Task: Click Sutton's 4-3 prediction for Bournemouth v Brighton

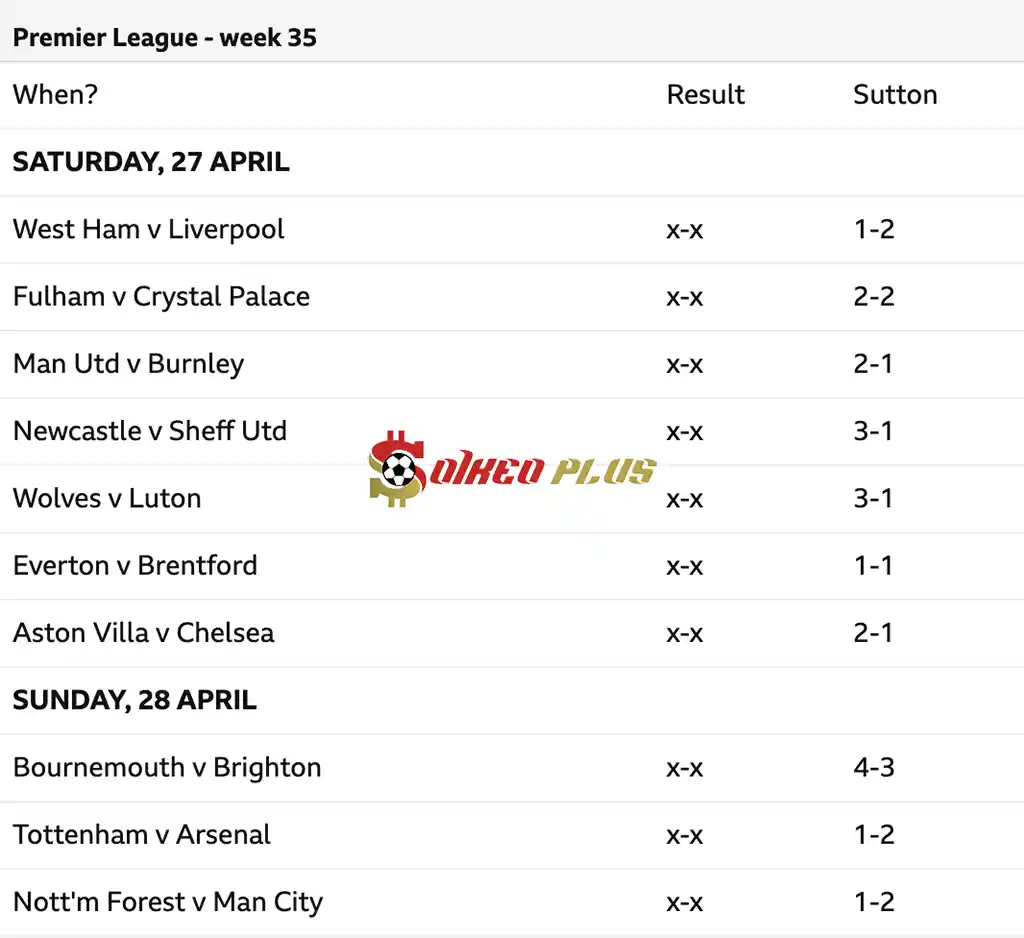Action: click(x=873, y=768)
